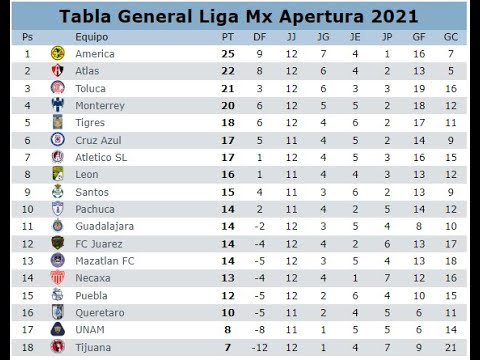Image resolution: width=480 pixels, height=360 pixels.
Task: Click the Cruz Azul crest icon
Action: point(58,140)
